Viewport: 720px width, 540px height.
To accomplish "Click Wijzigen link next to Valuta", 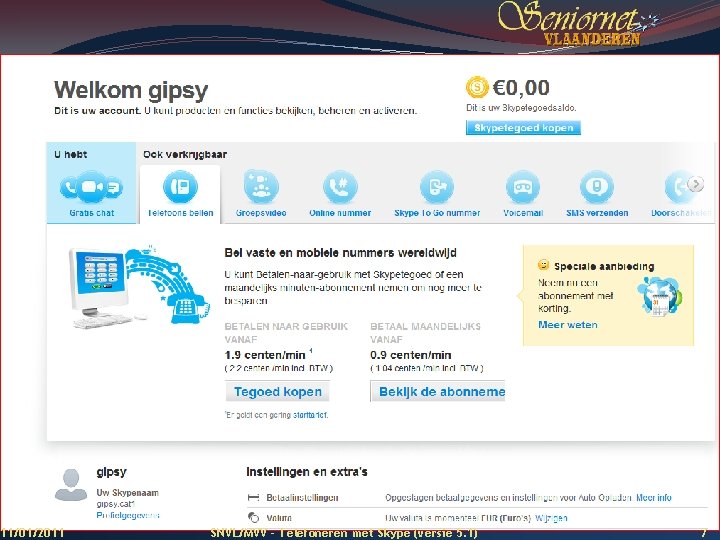I will pyautogui.click(x=551, y=518).
